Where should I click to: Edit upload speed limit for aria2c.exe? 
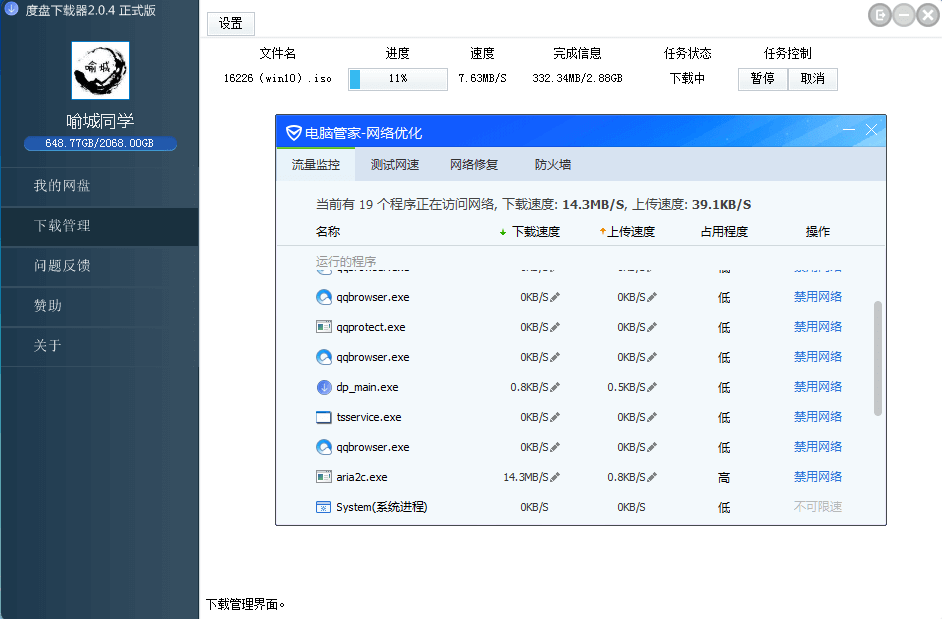pyautogui.click(x=652, y=477)
